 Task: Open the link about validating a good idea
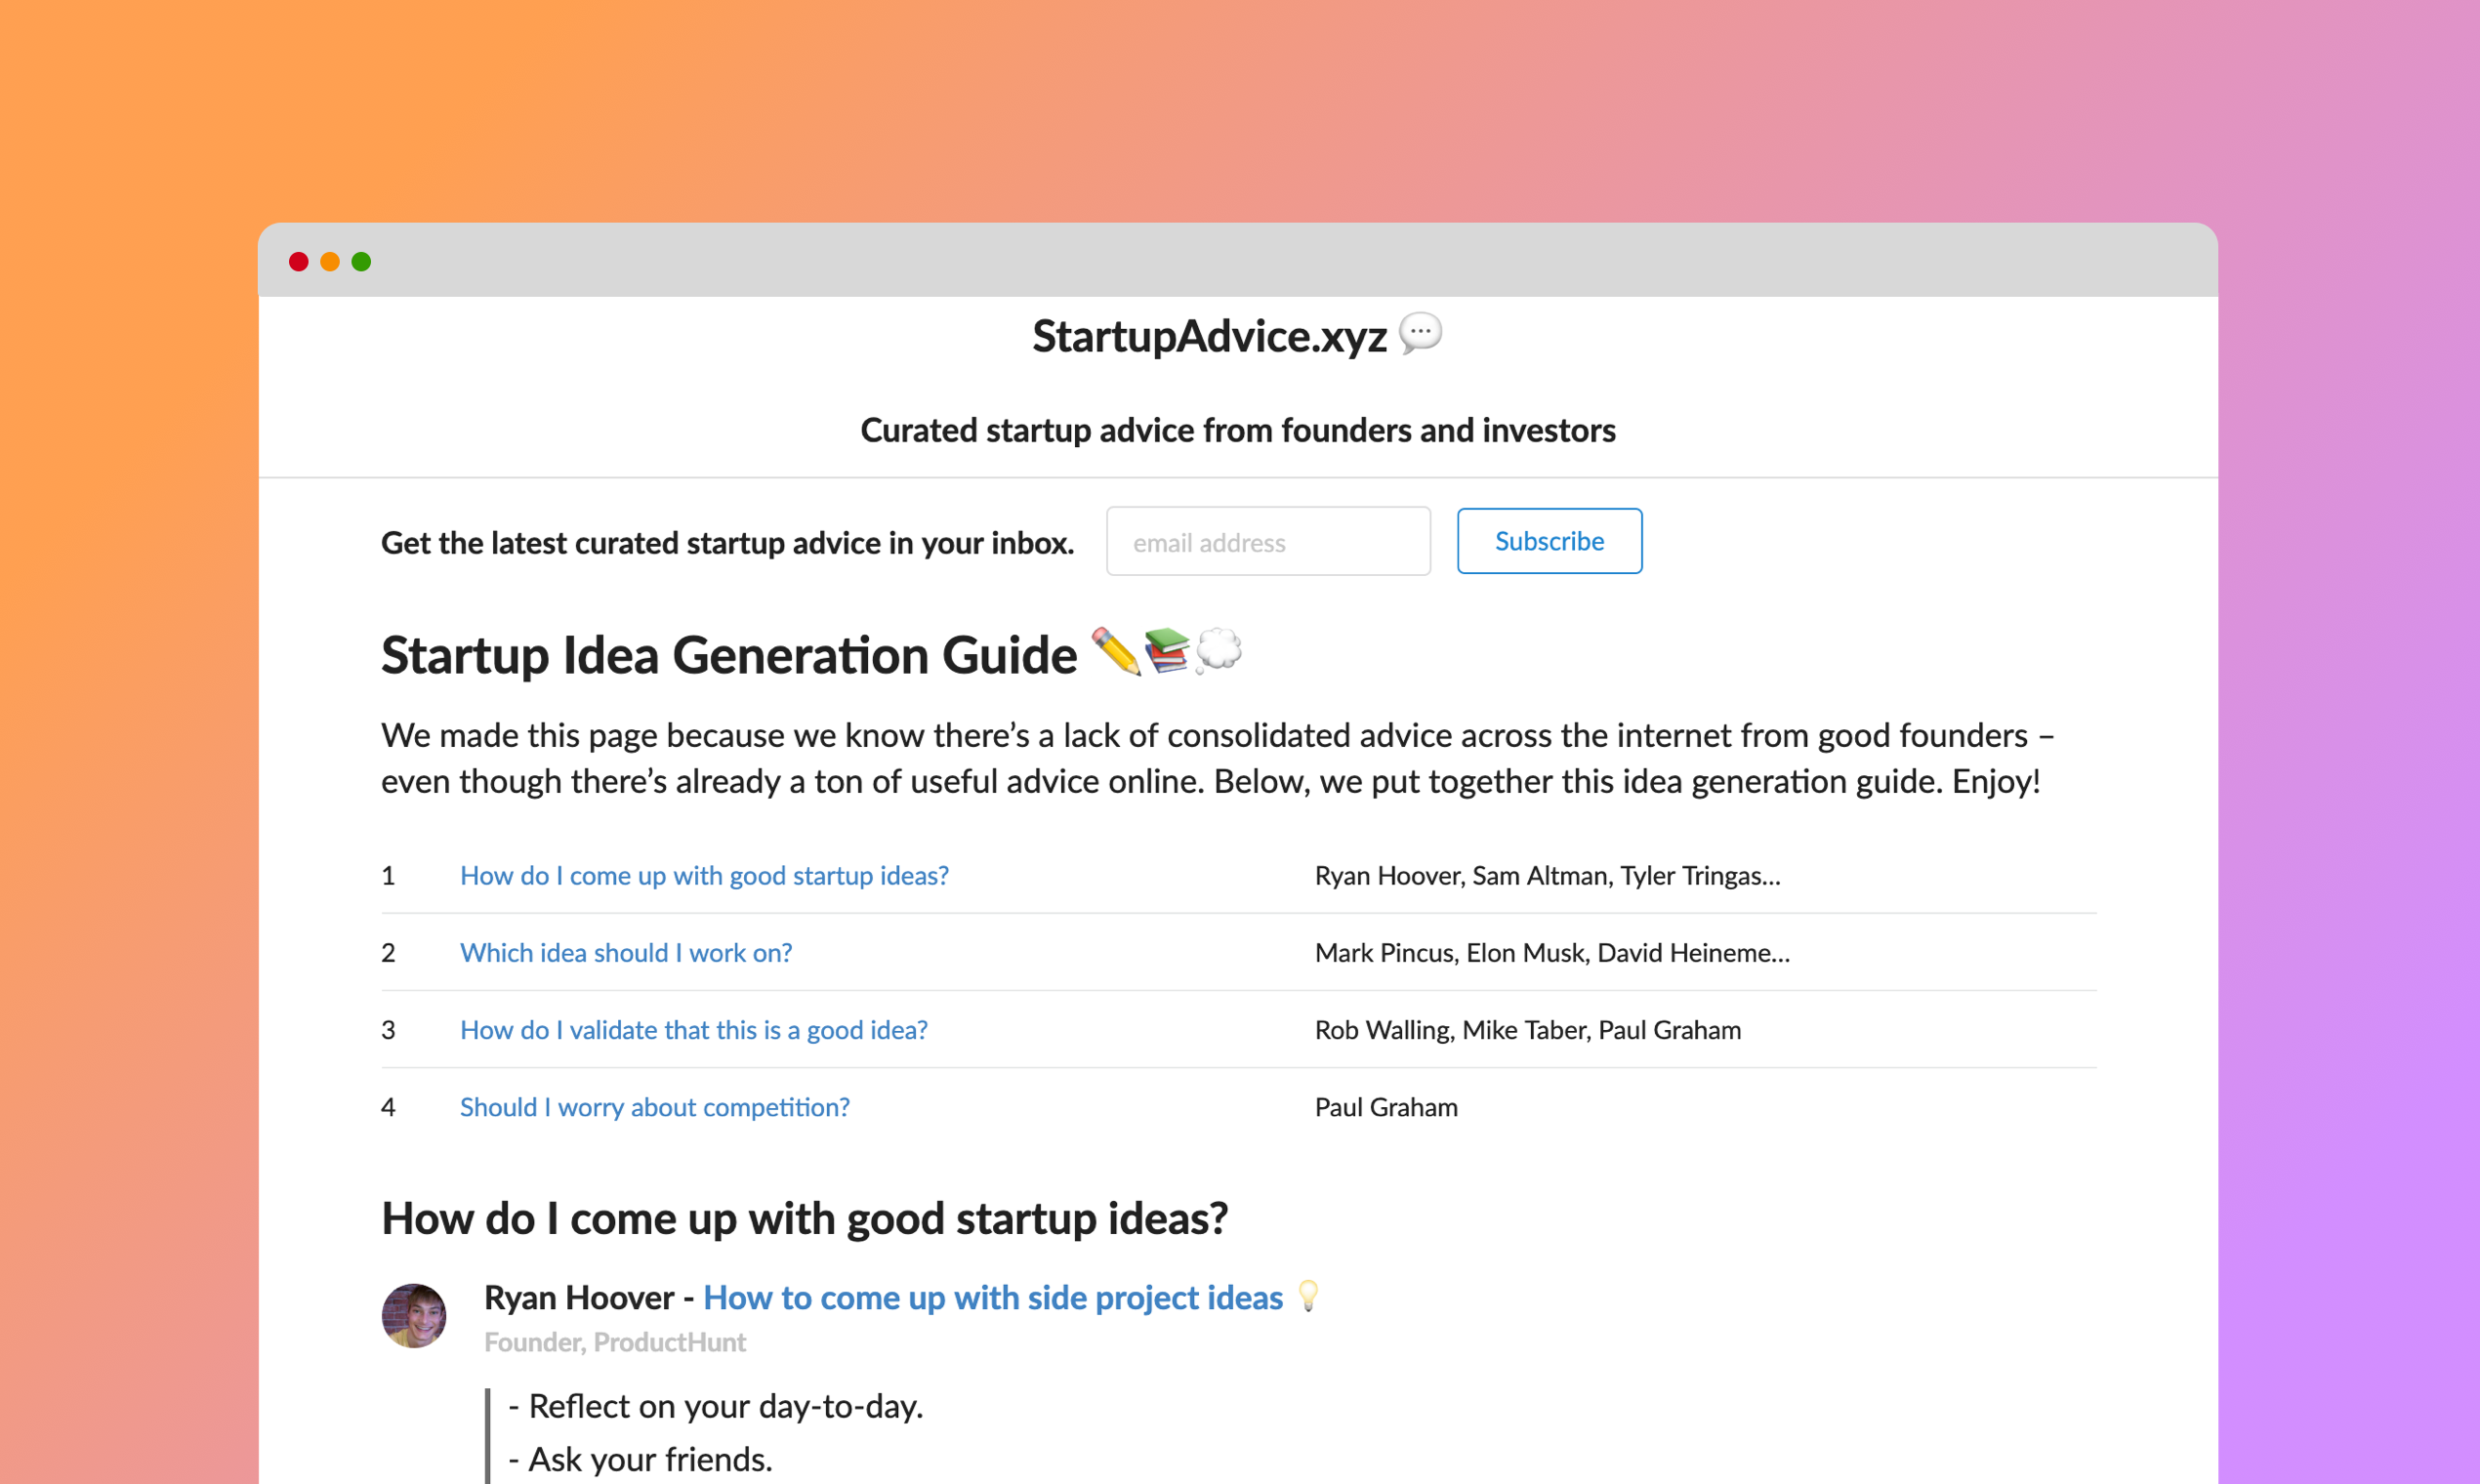click(694, 1029)
